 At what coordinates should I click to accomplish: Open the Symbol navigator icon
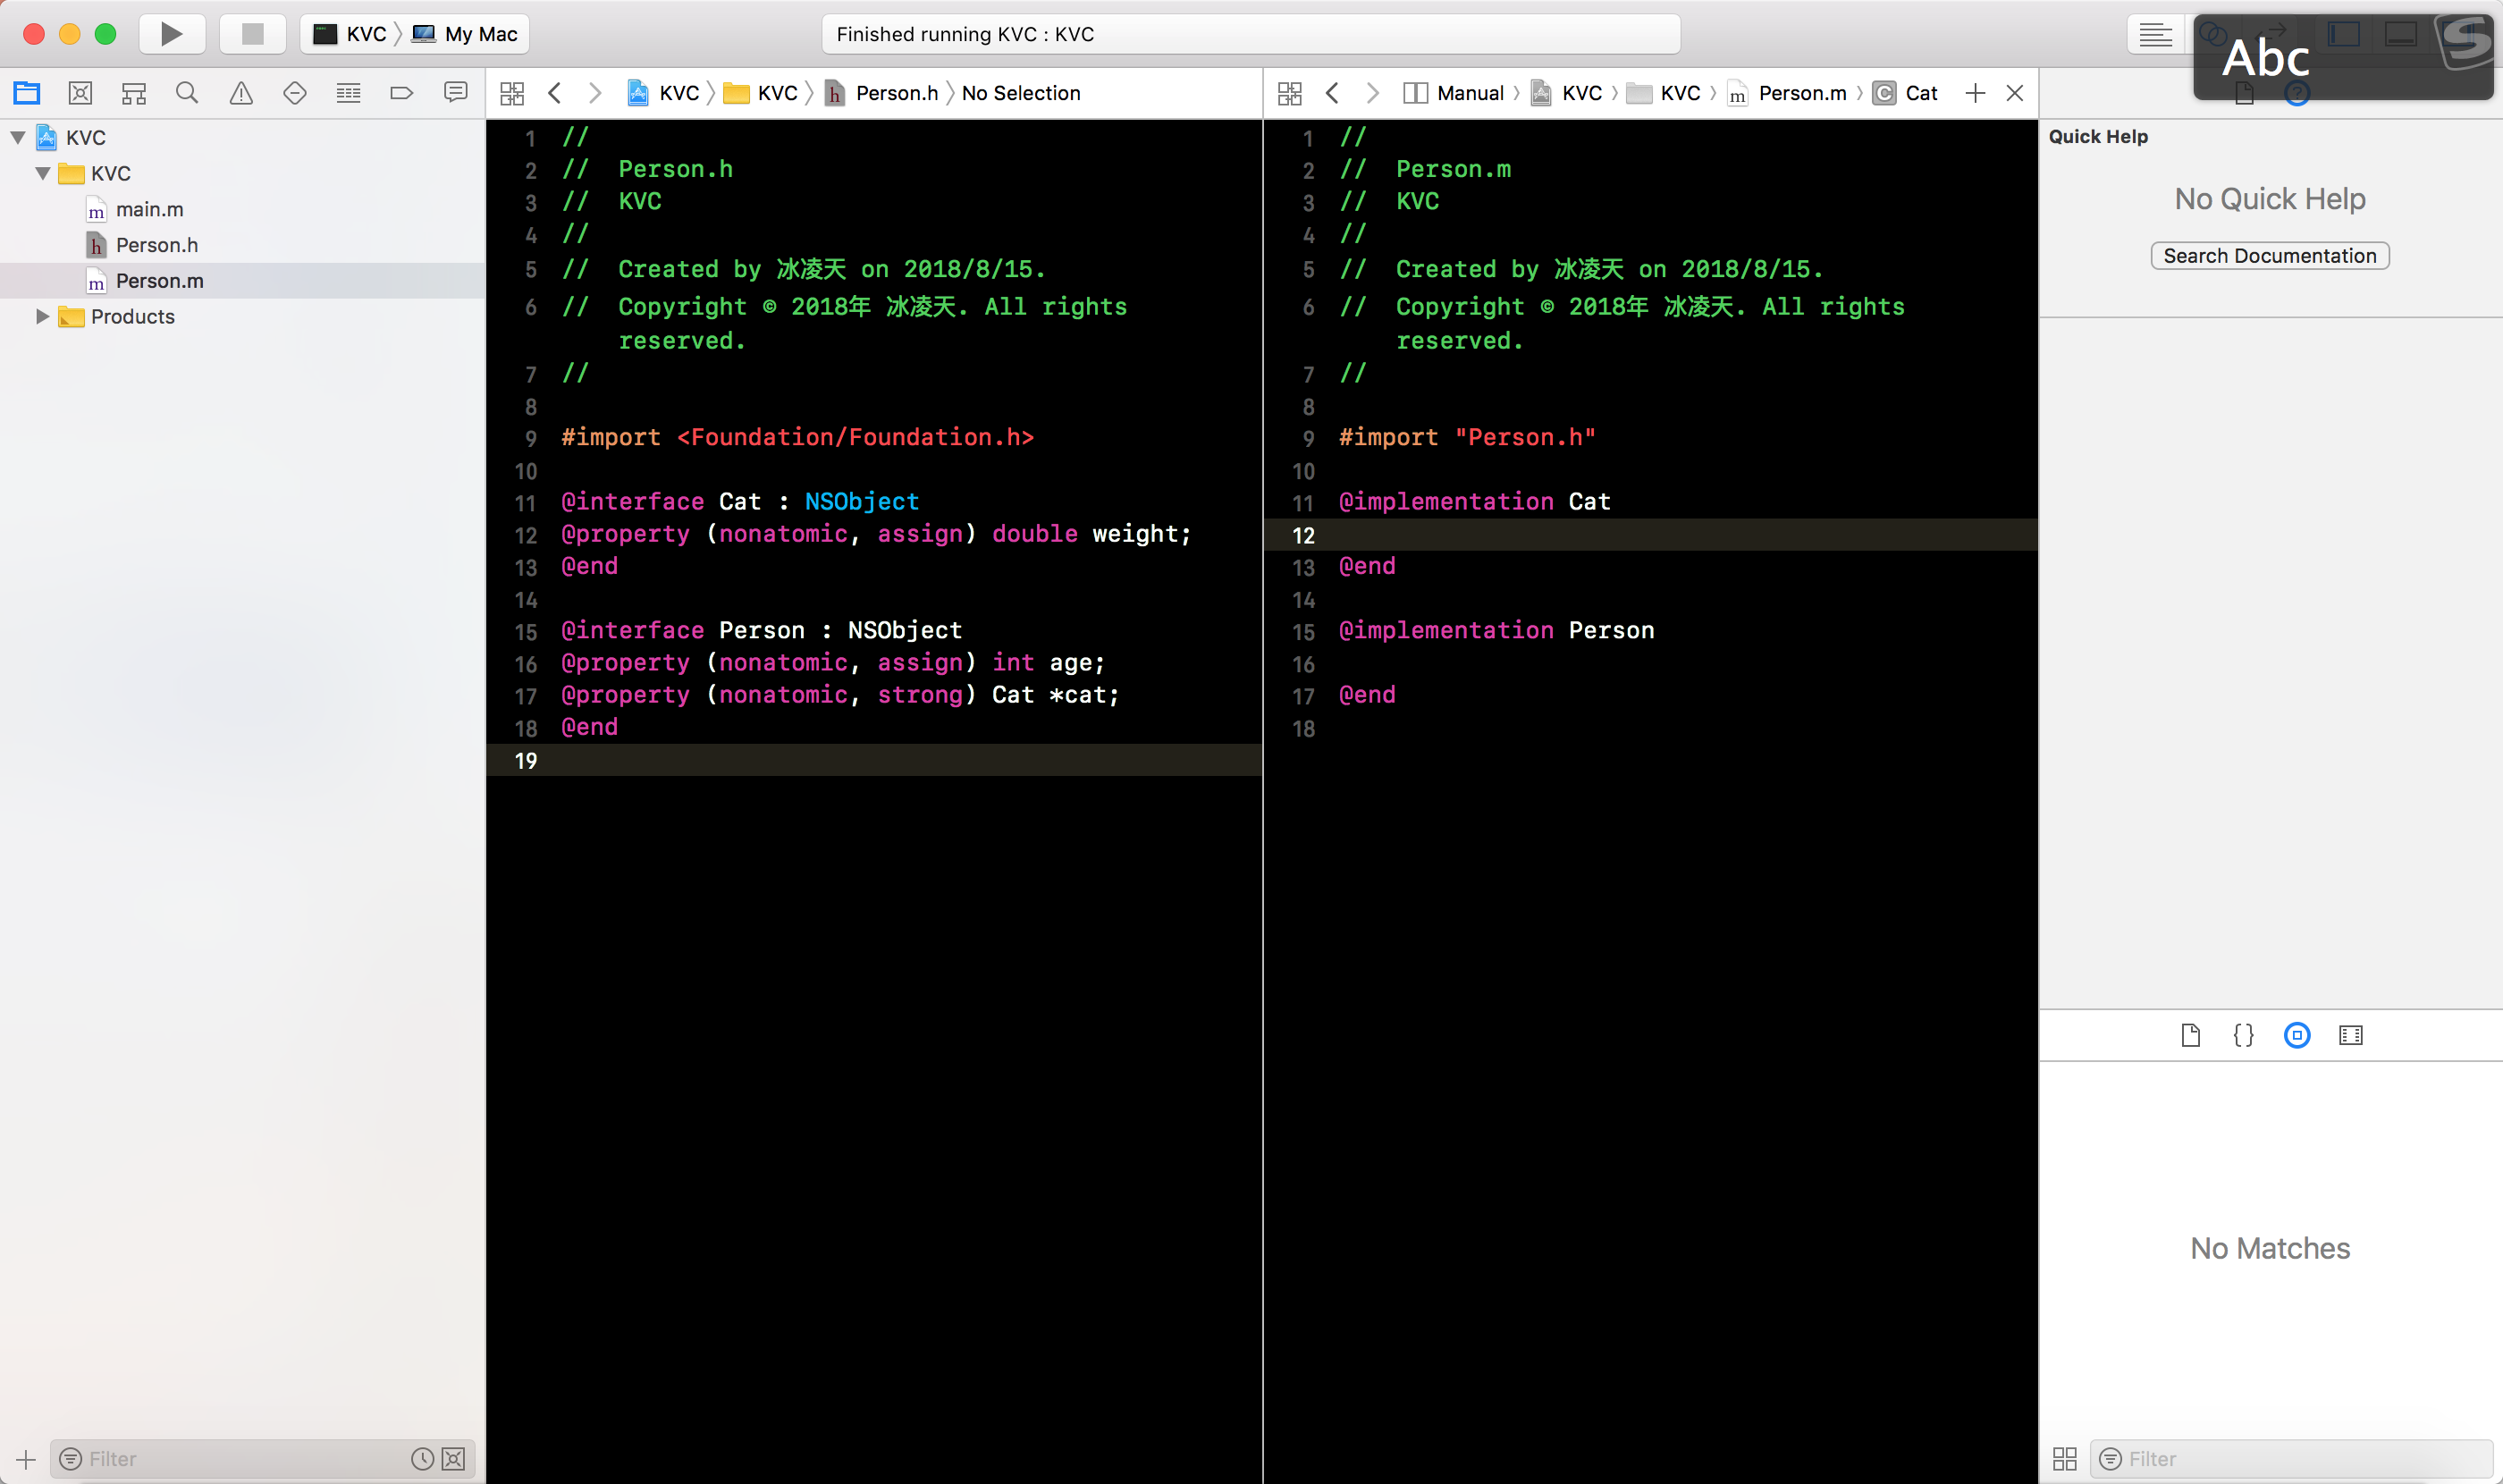click(x=134, y=93)
